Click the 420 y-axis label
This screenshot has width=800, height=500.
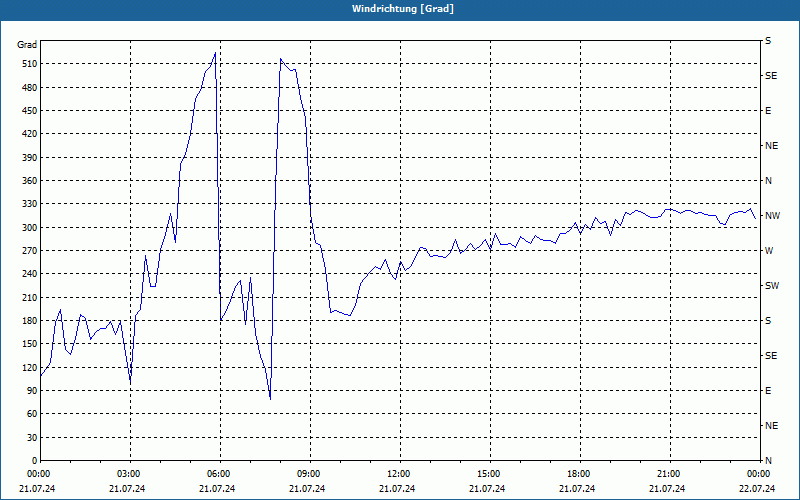click(31, 134)
